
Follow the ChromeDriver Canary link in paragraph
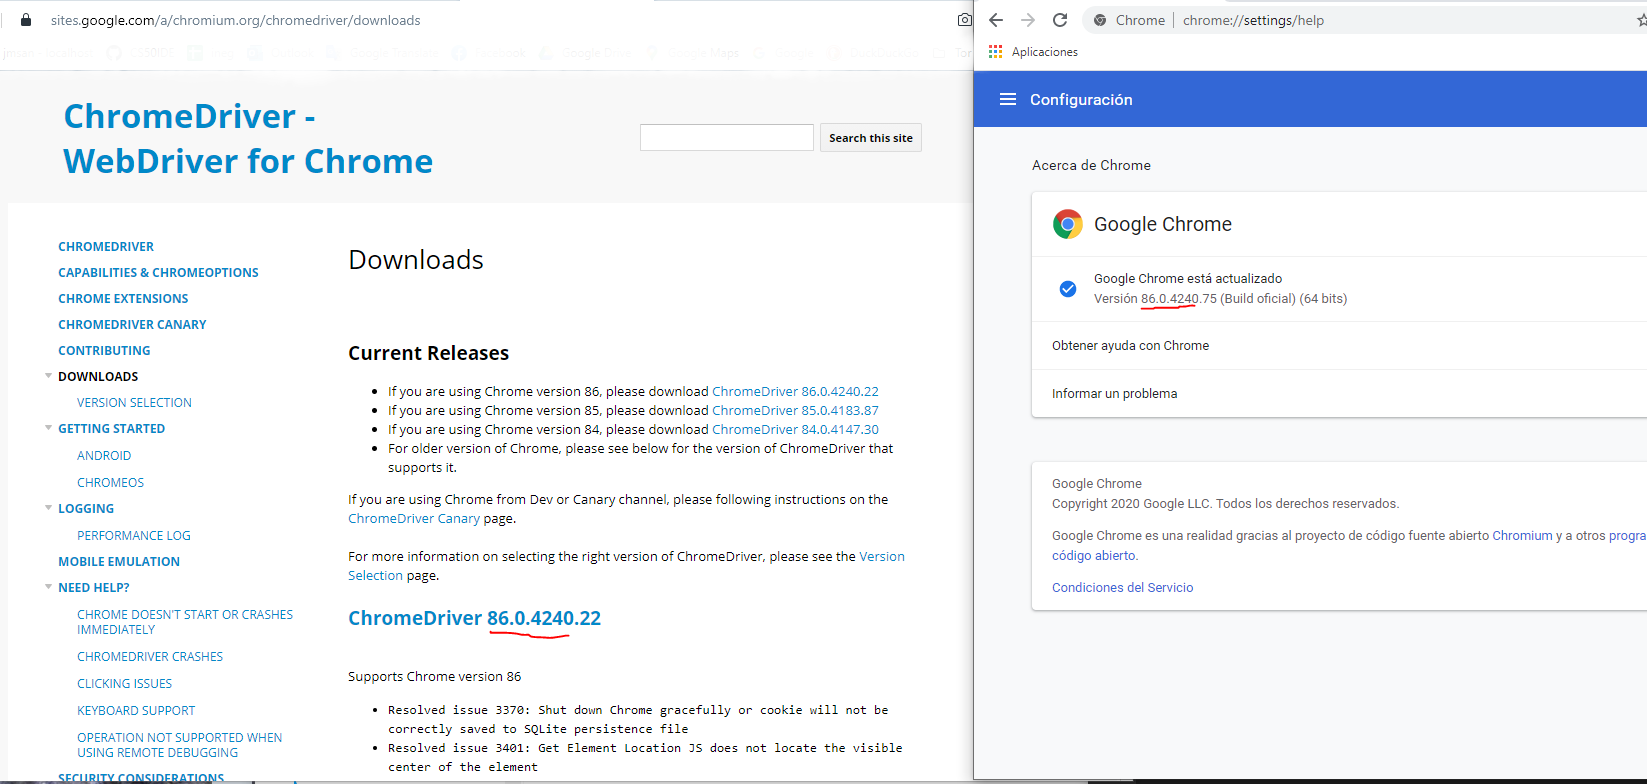[414, 518]
